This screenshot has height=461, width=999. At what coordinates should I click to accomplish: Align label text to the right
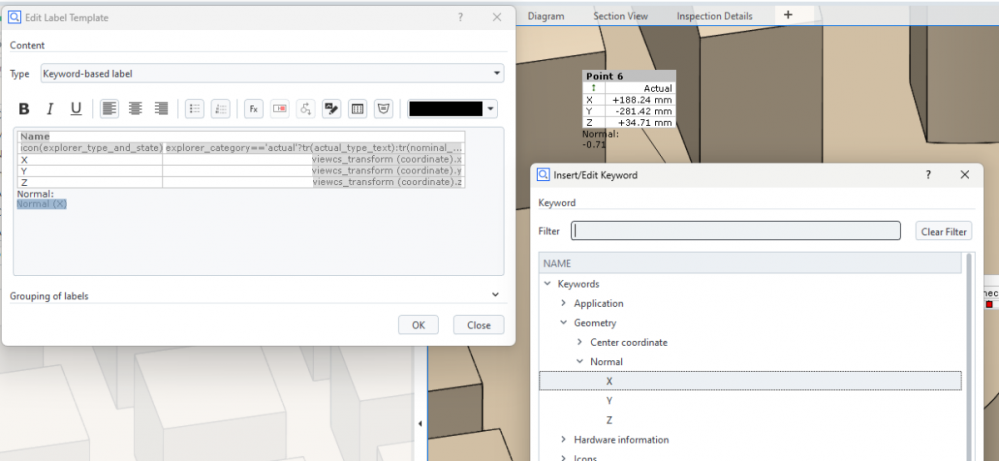coord(161,109)
